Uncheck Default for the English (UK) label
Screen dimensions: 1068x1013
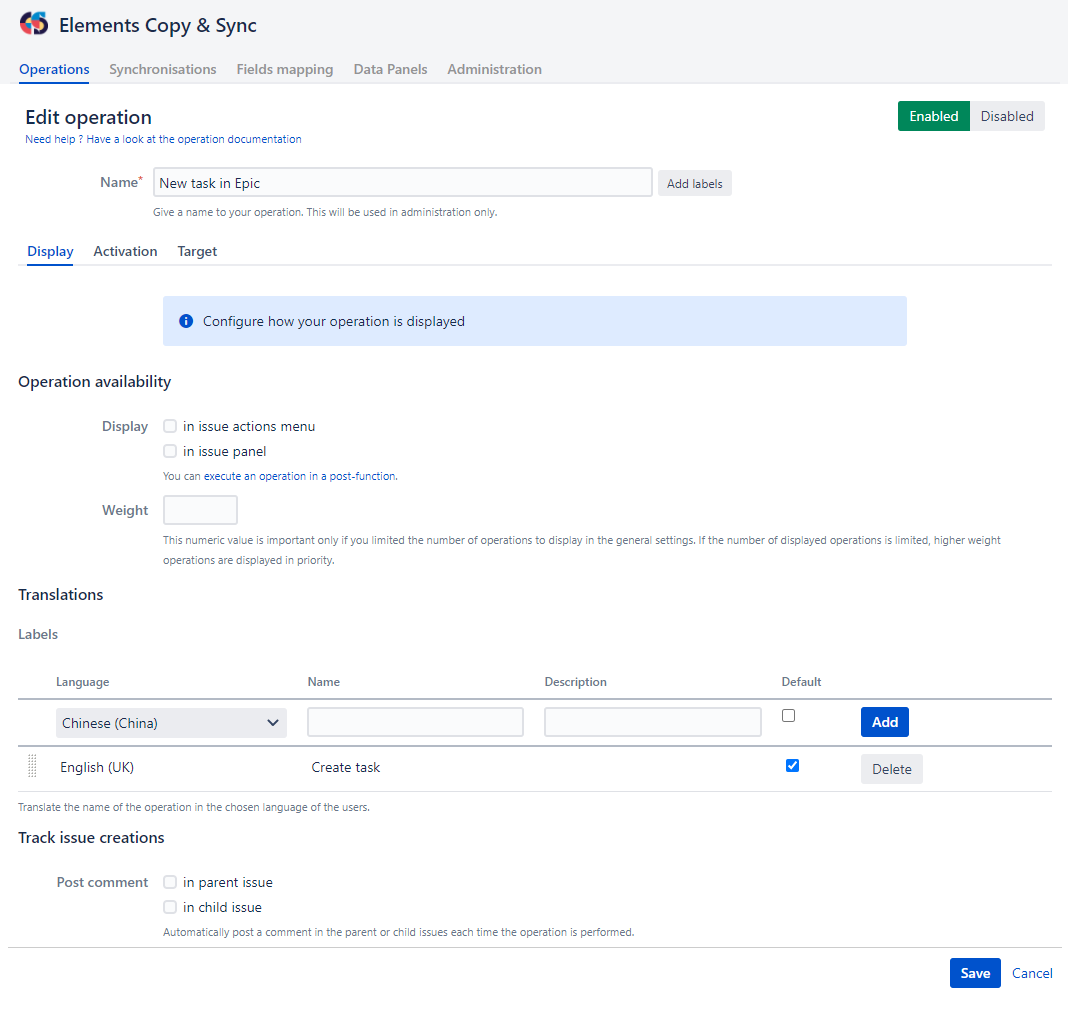coord(792,765)
